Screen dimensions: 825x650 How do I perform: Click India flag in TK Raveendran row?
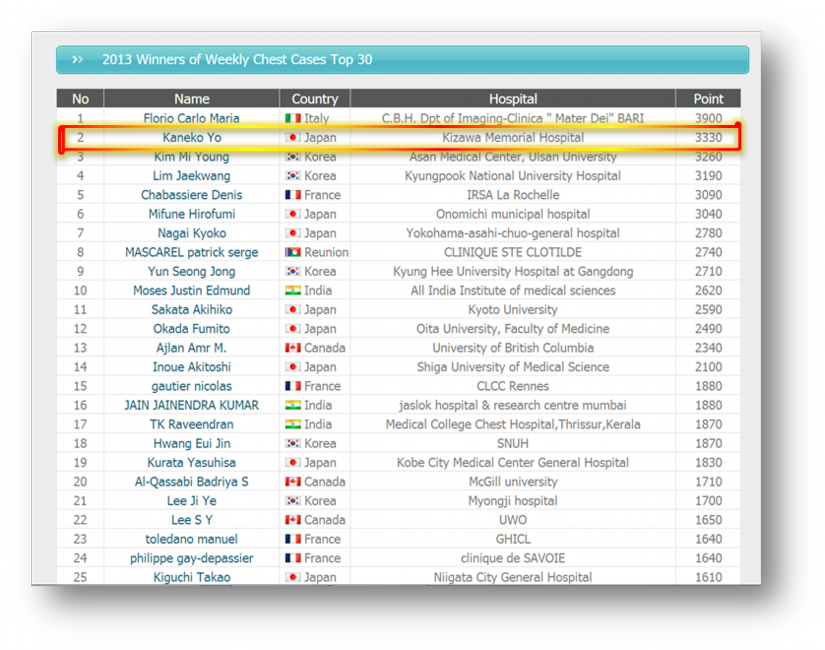coord(293,424)
